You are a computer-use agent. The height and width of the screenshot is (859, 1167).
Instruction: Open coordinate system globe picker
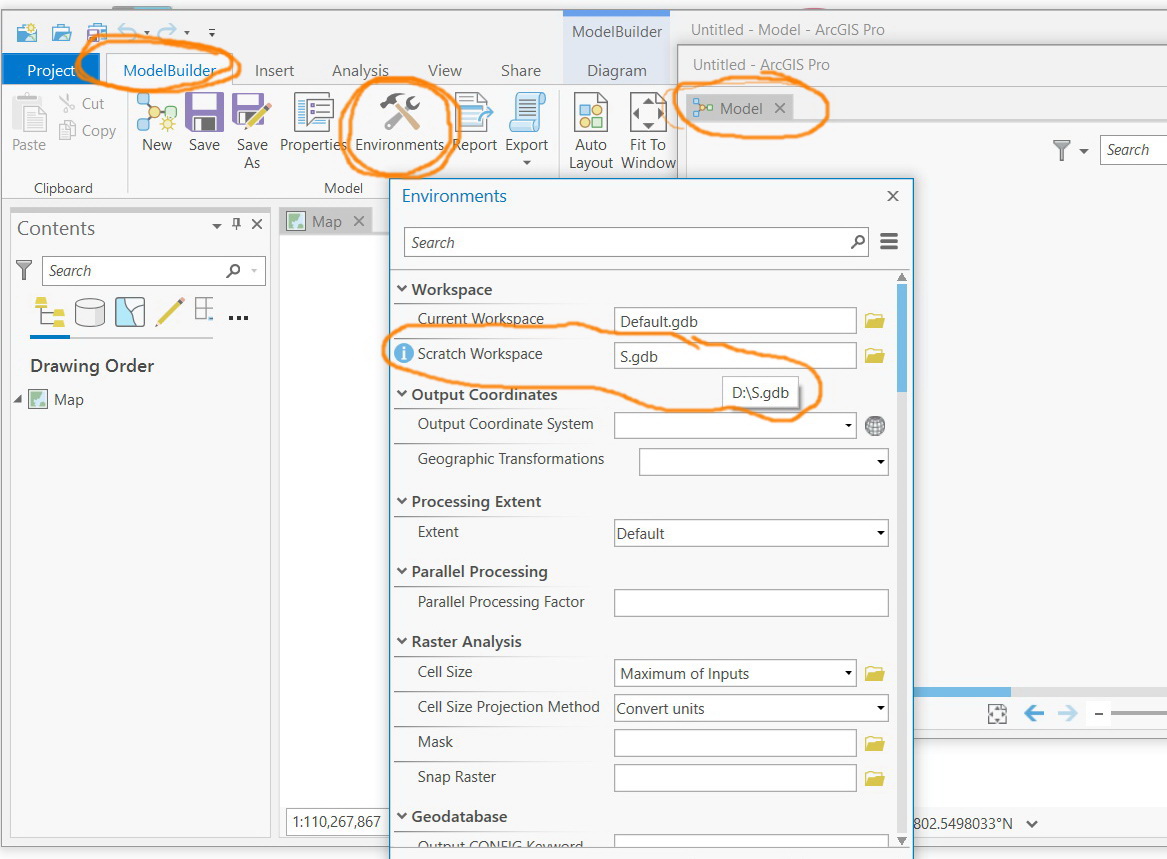(x=875, y=426)
